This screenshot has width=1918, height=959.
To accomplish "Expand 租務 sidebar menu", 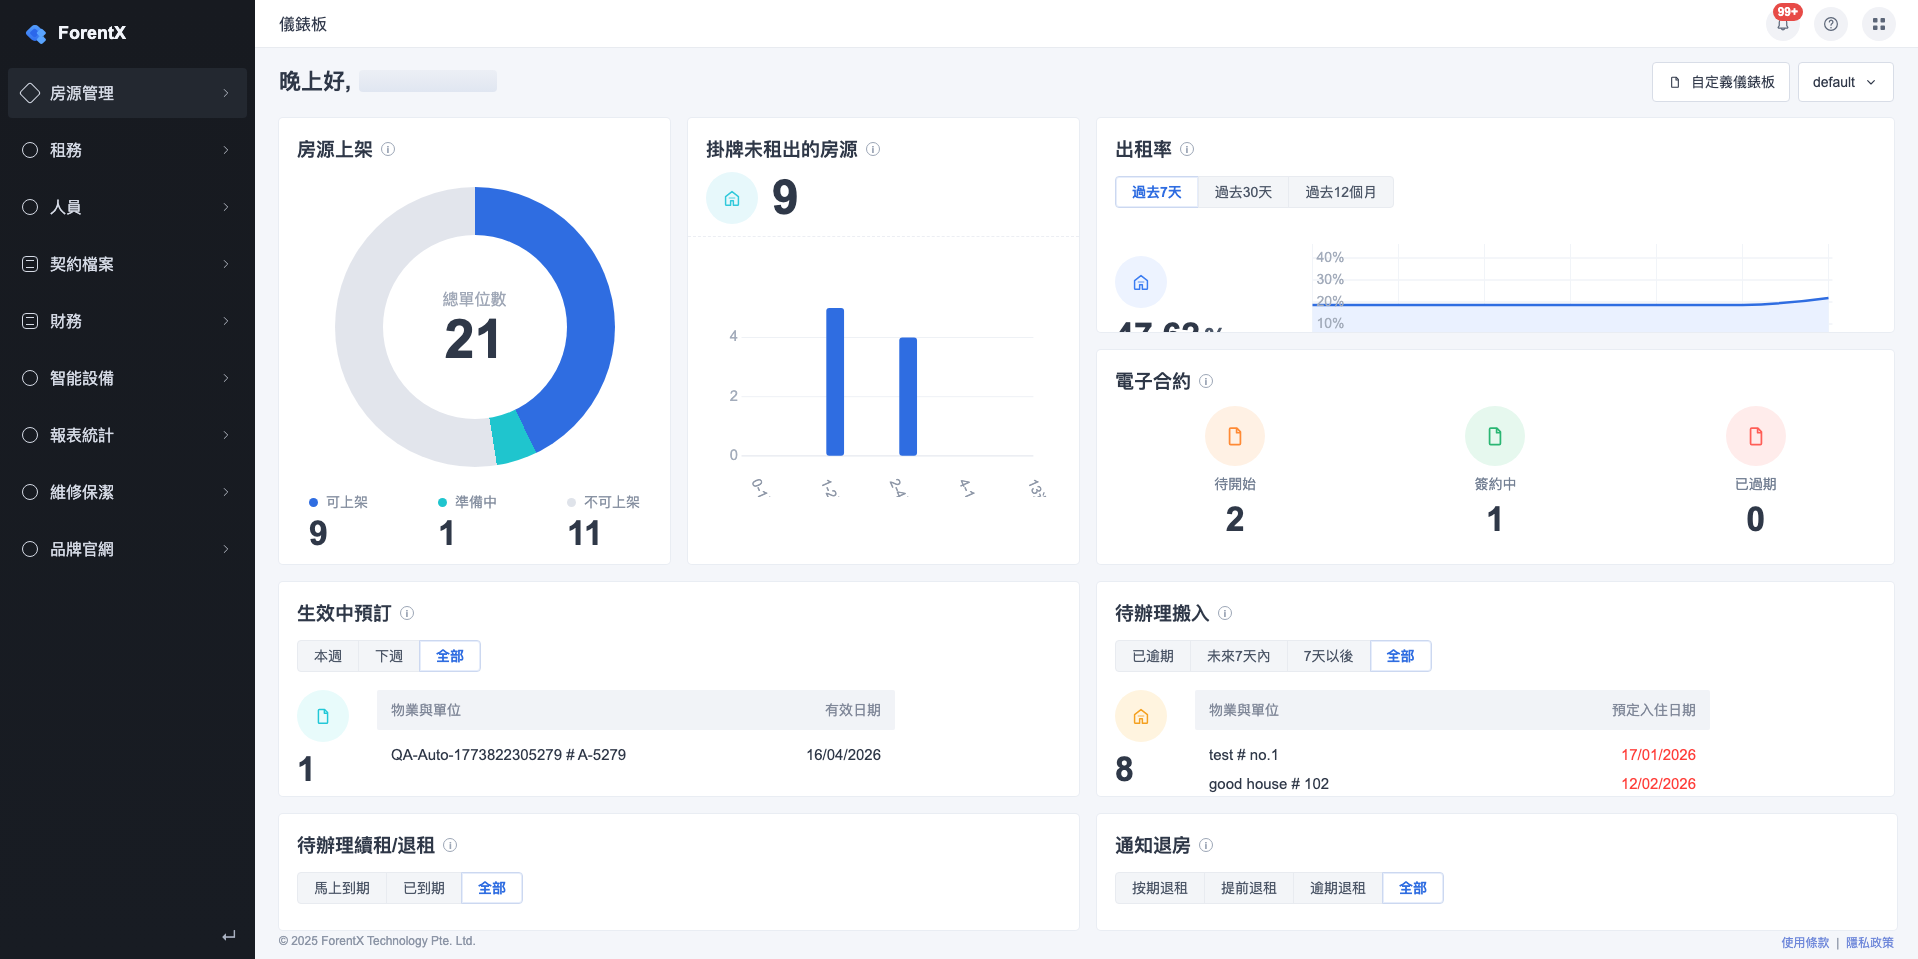I will click(127, 150).
